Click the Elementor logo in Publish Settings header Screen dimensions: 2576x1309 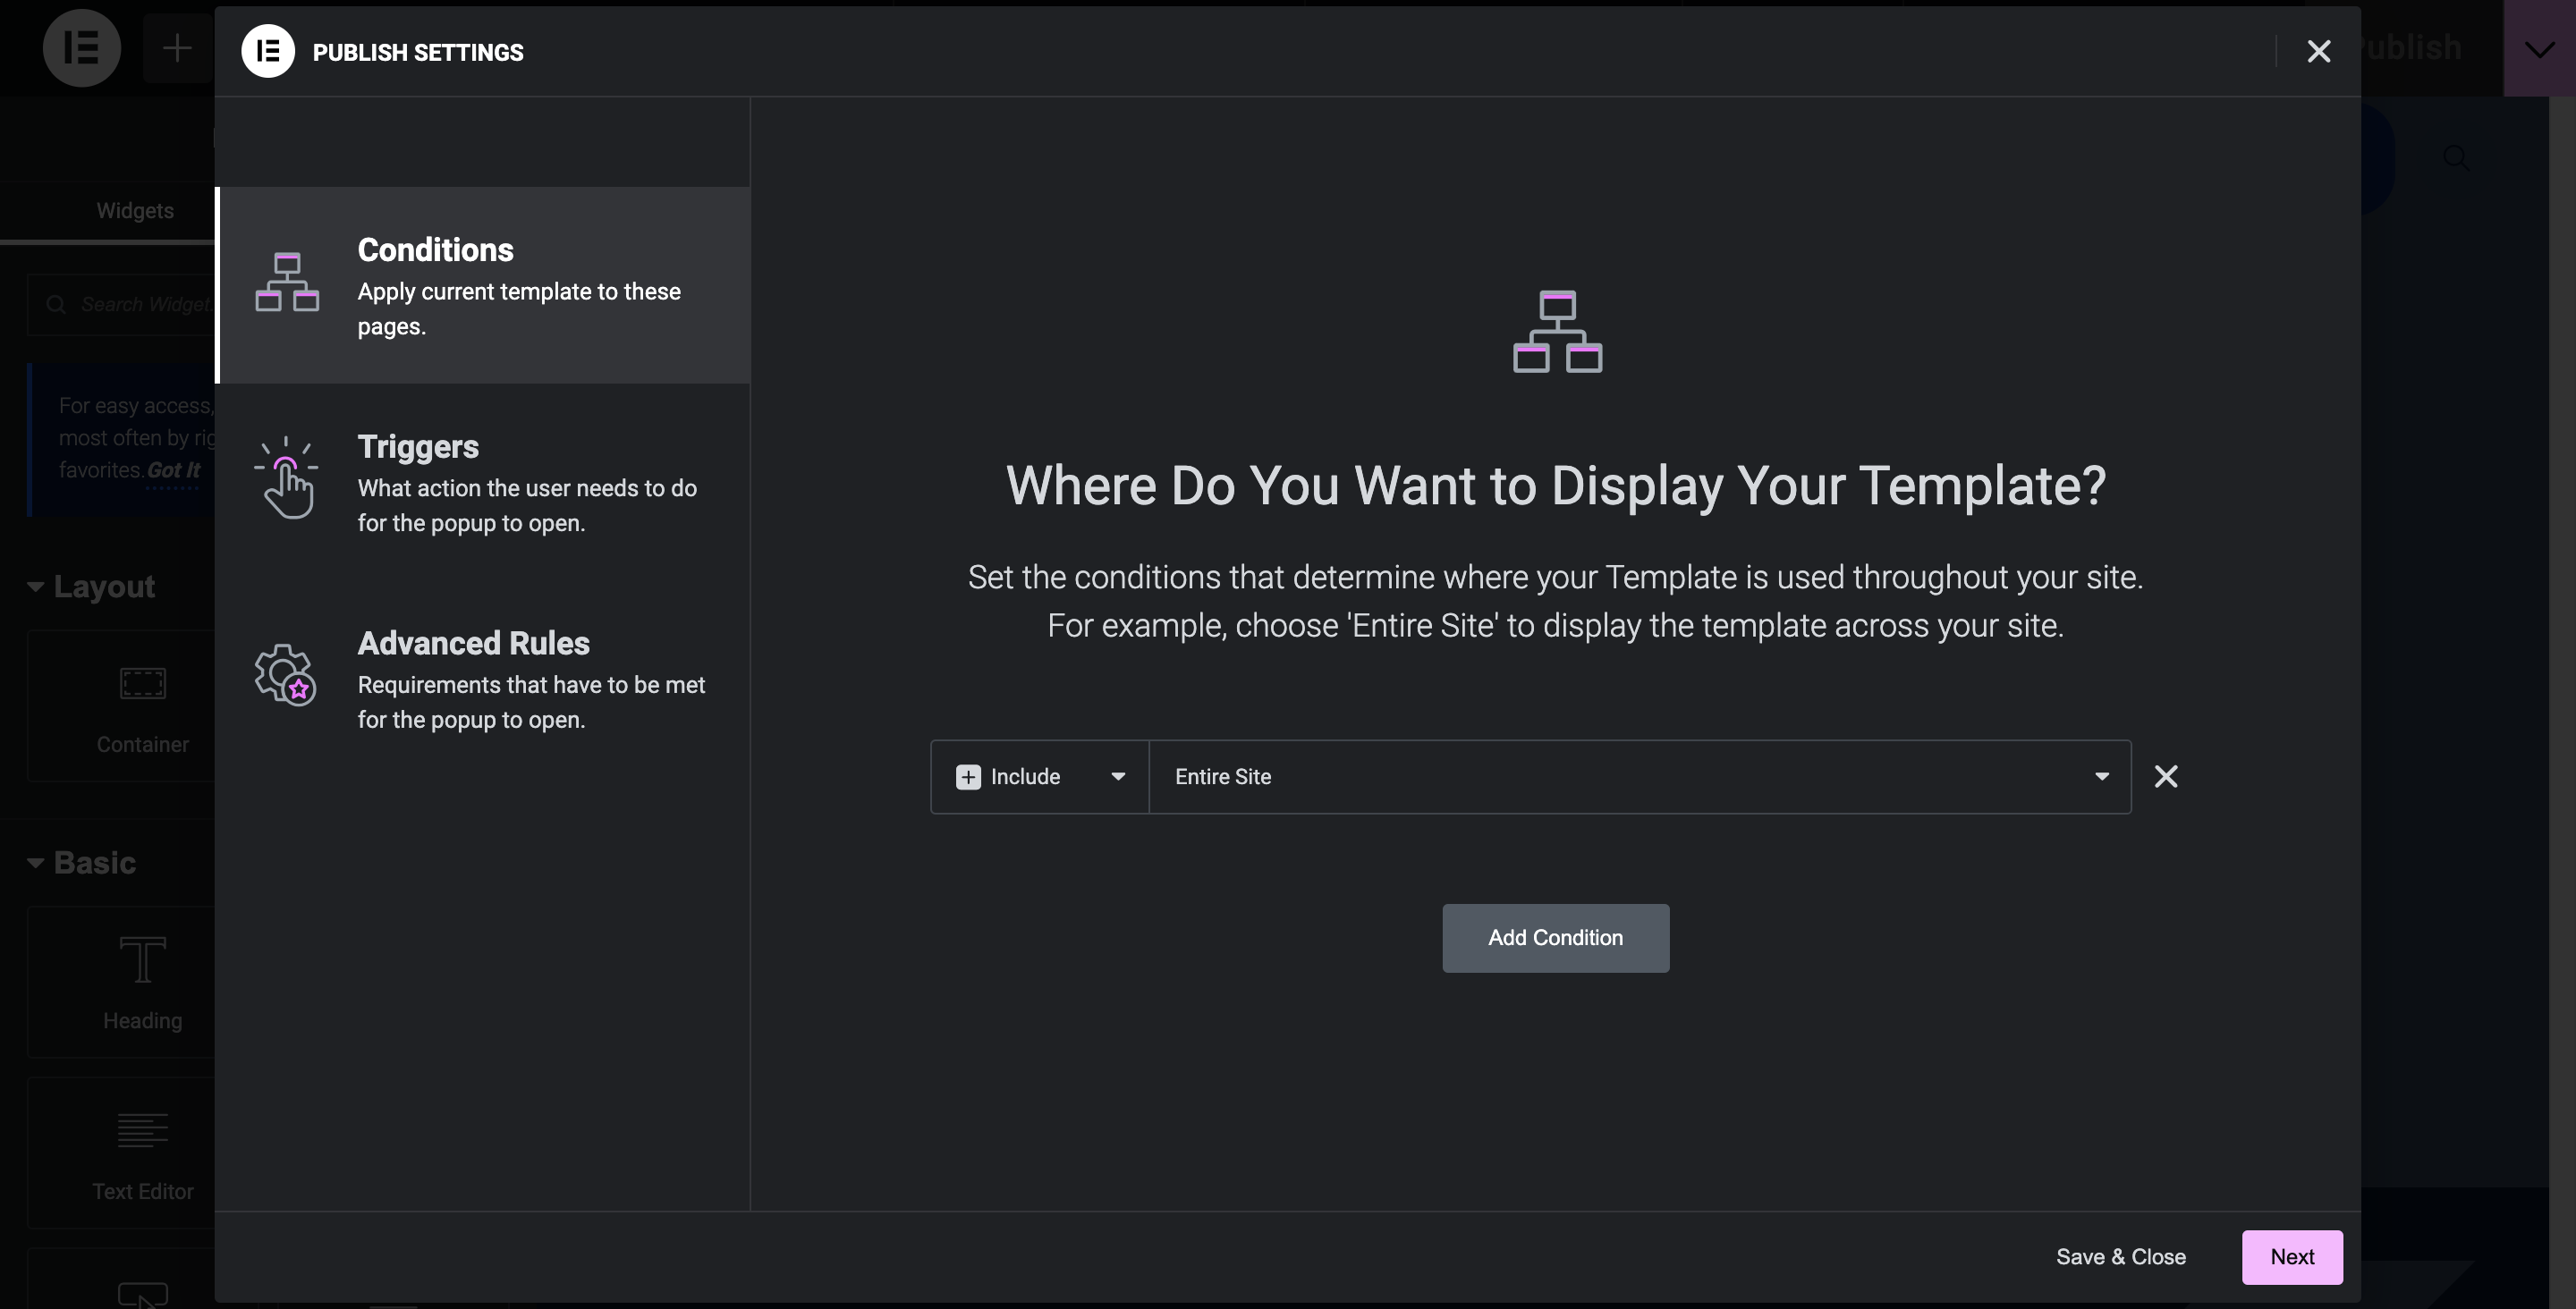[268, 51]
